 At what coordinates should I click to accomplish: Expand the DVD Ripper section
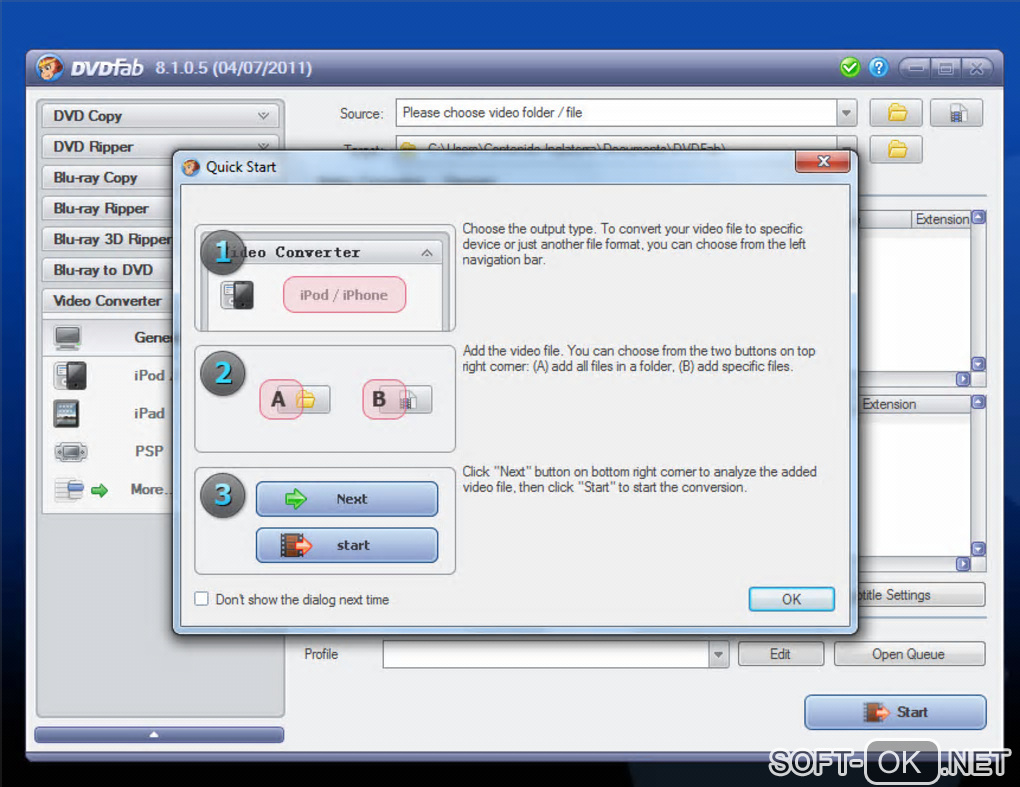point(263,146)
